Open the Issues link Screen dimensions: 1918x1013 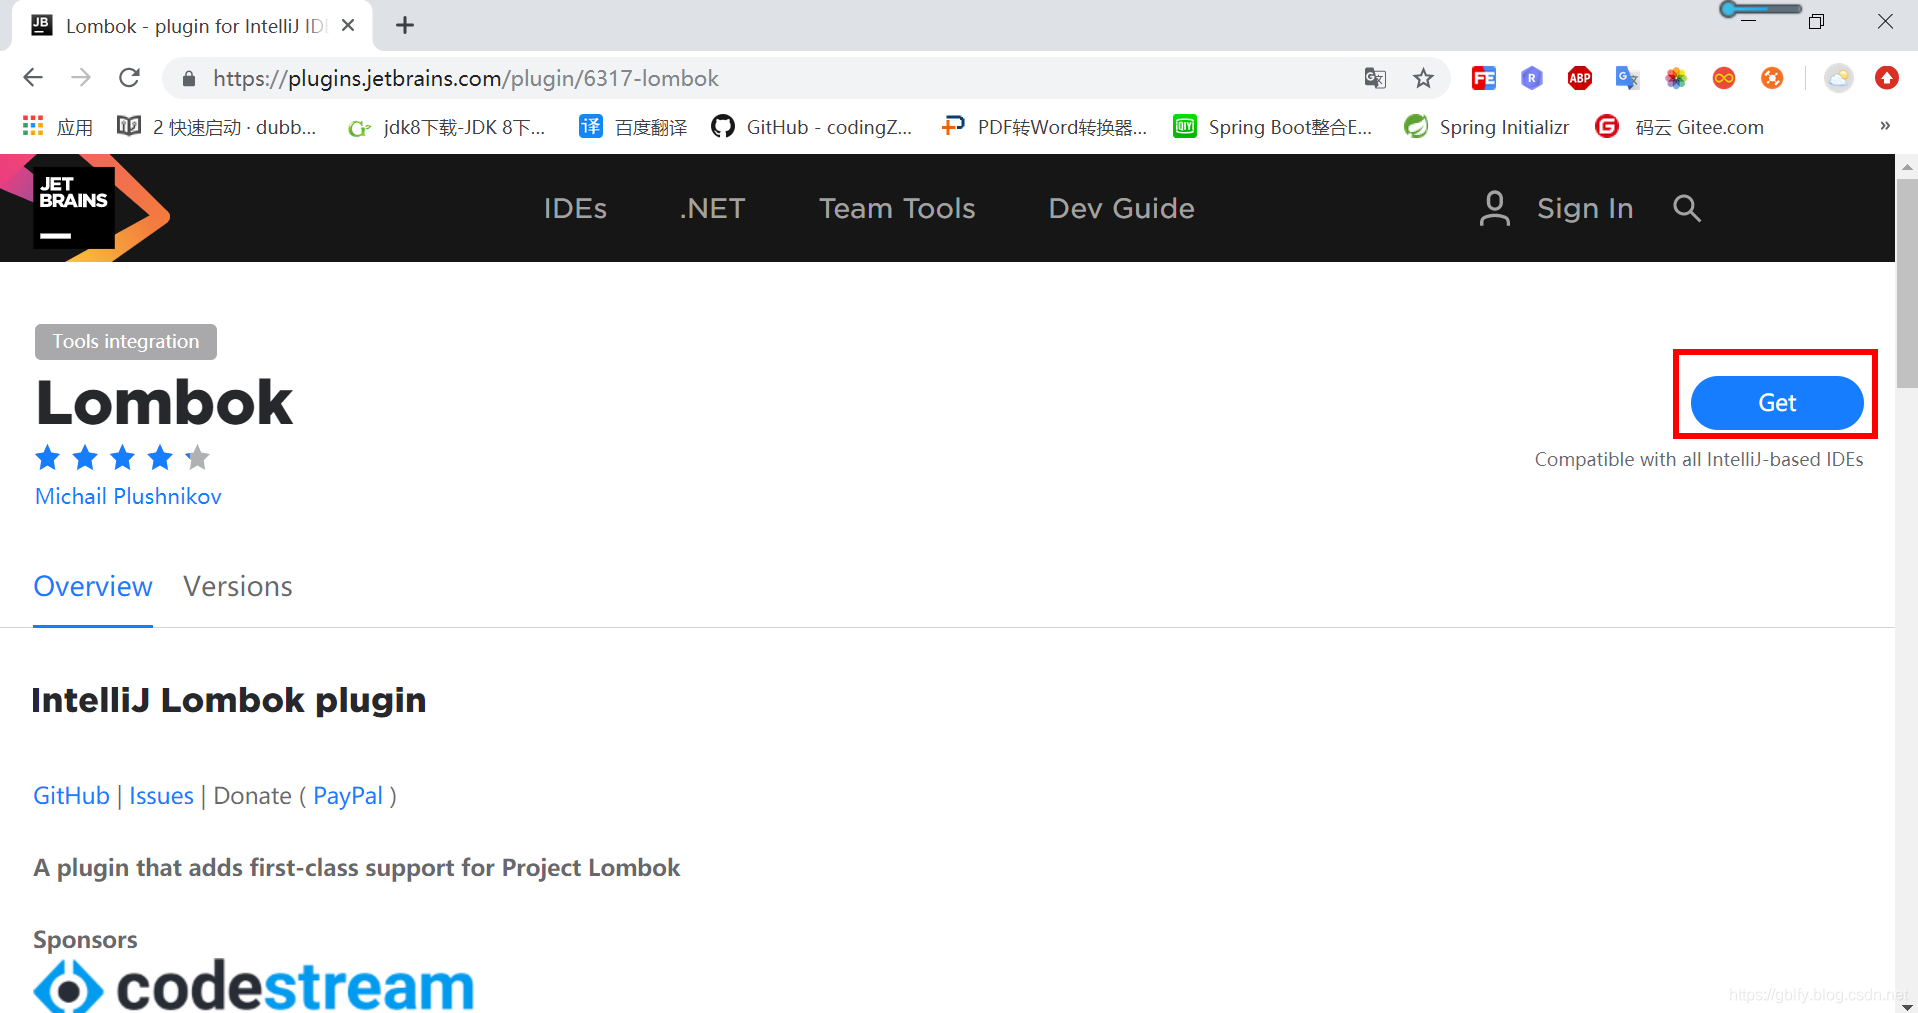pos(161,796)
